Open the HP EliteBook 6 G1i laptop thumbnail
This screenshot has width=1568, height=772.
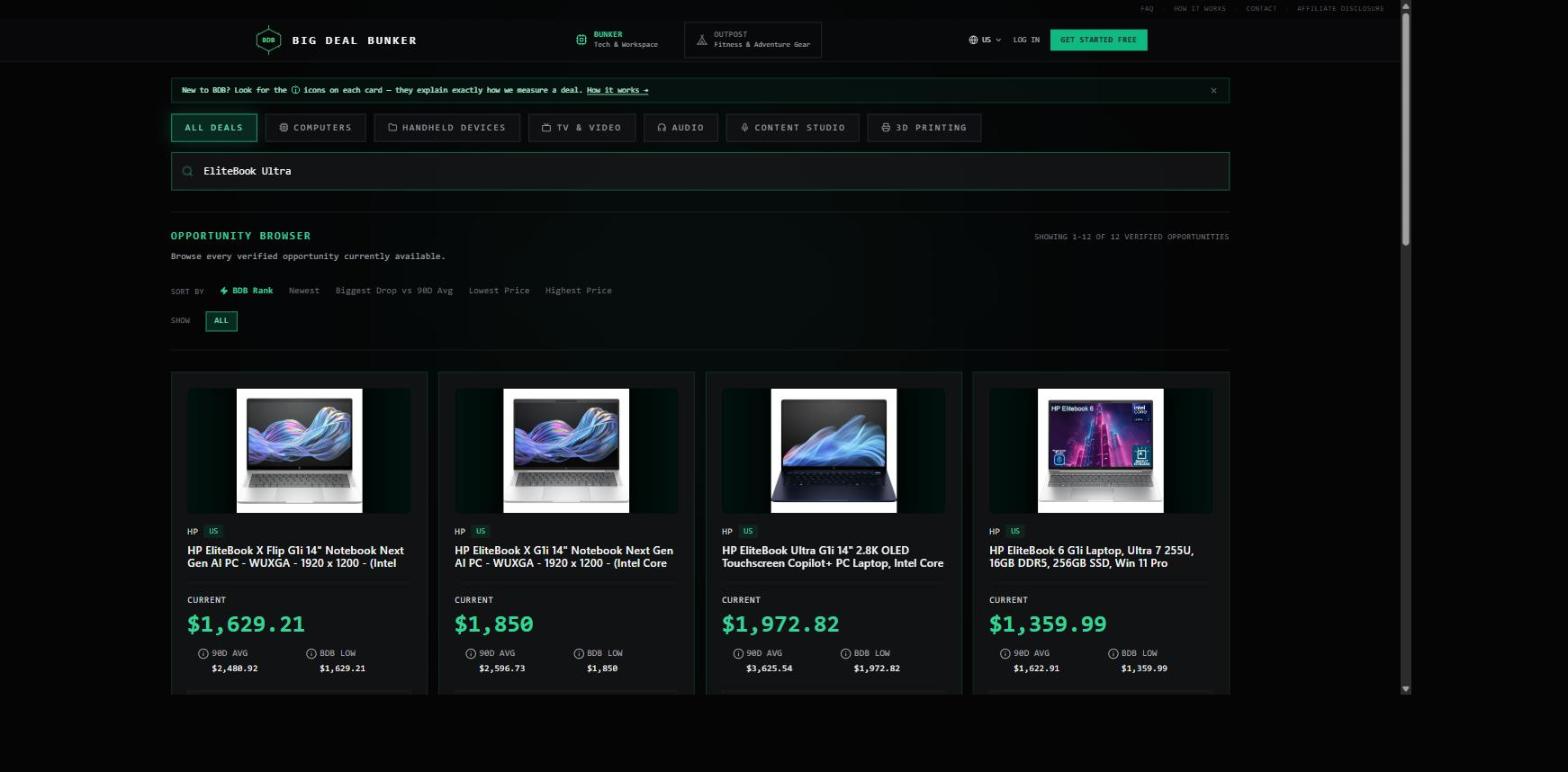[1100, 451]
